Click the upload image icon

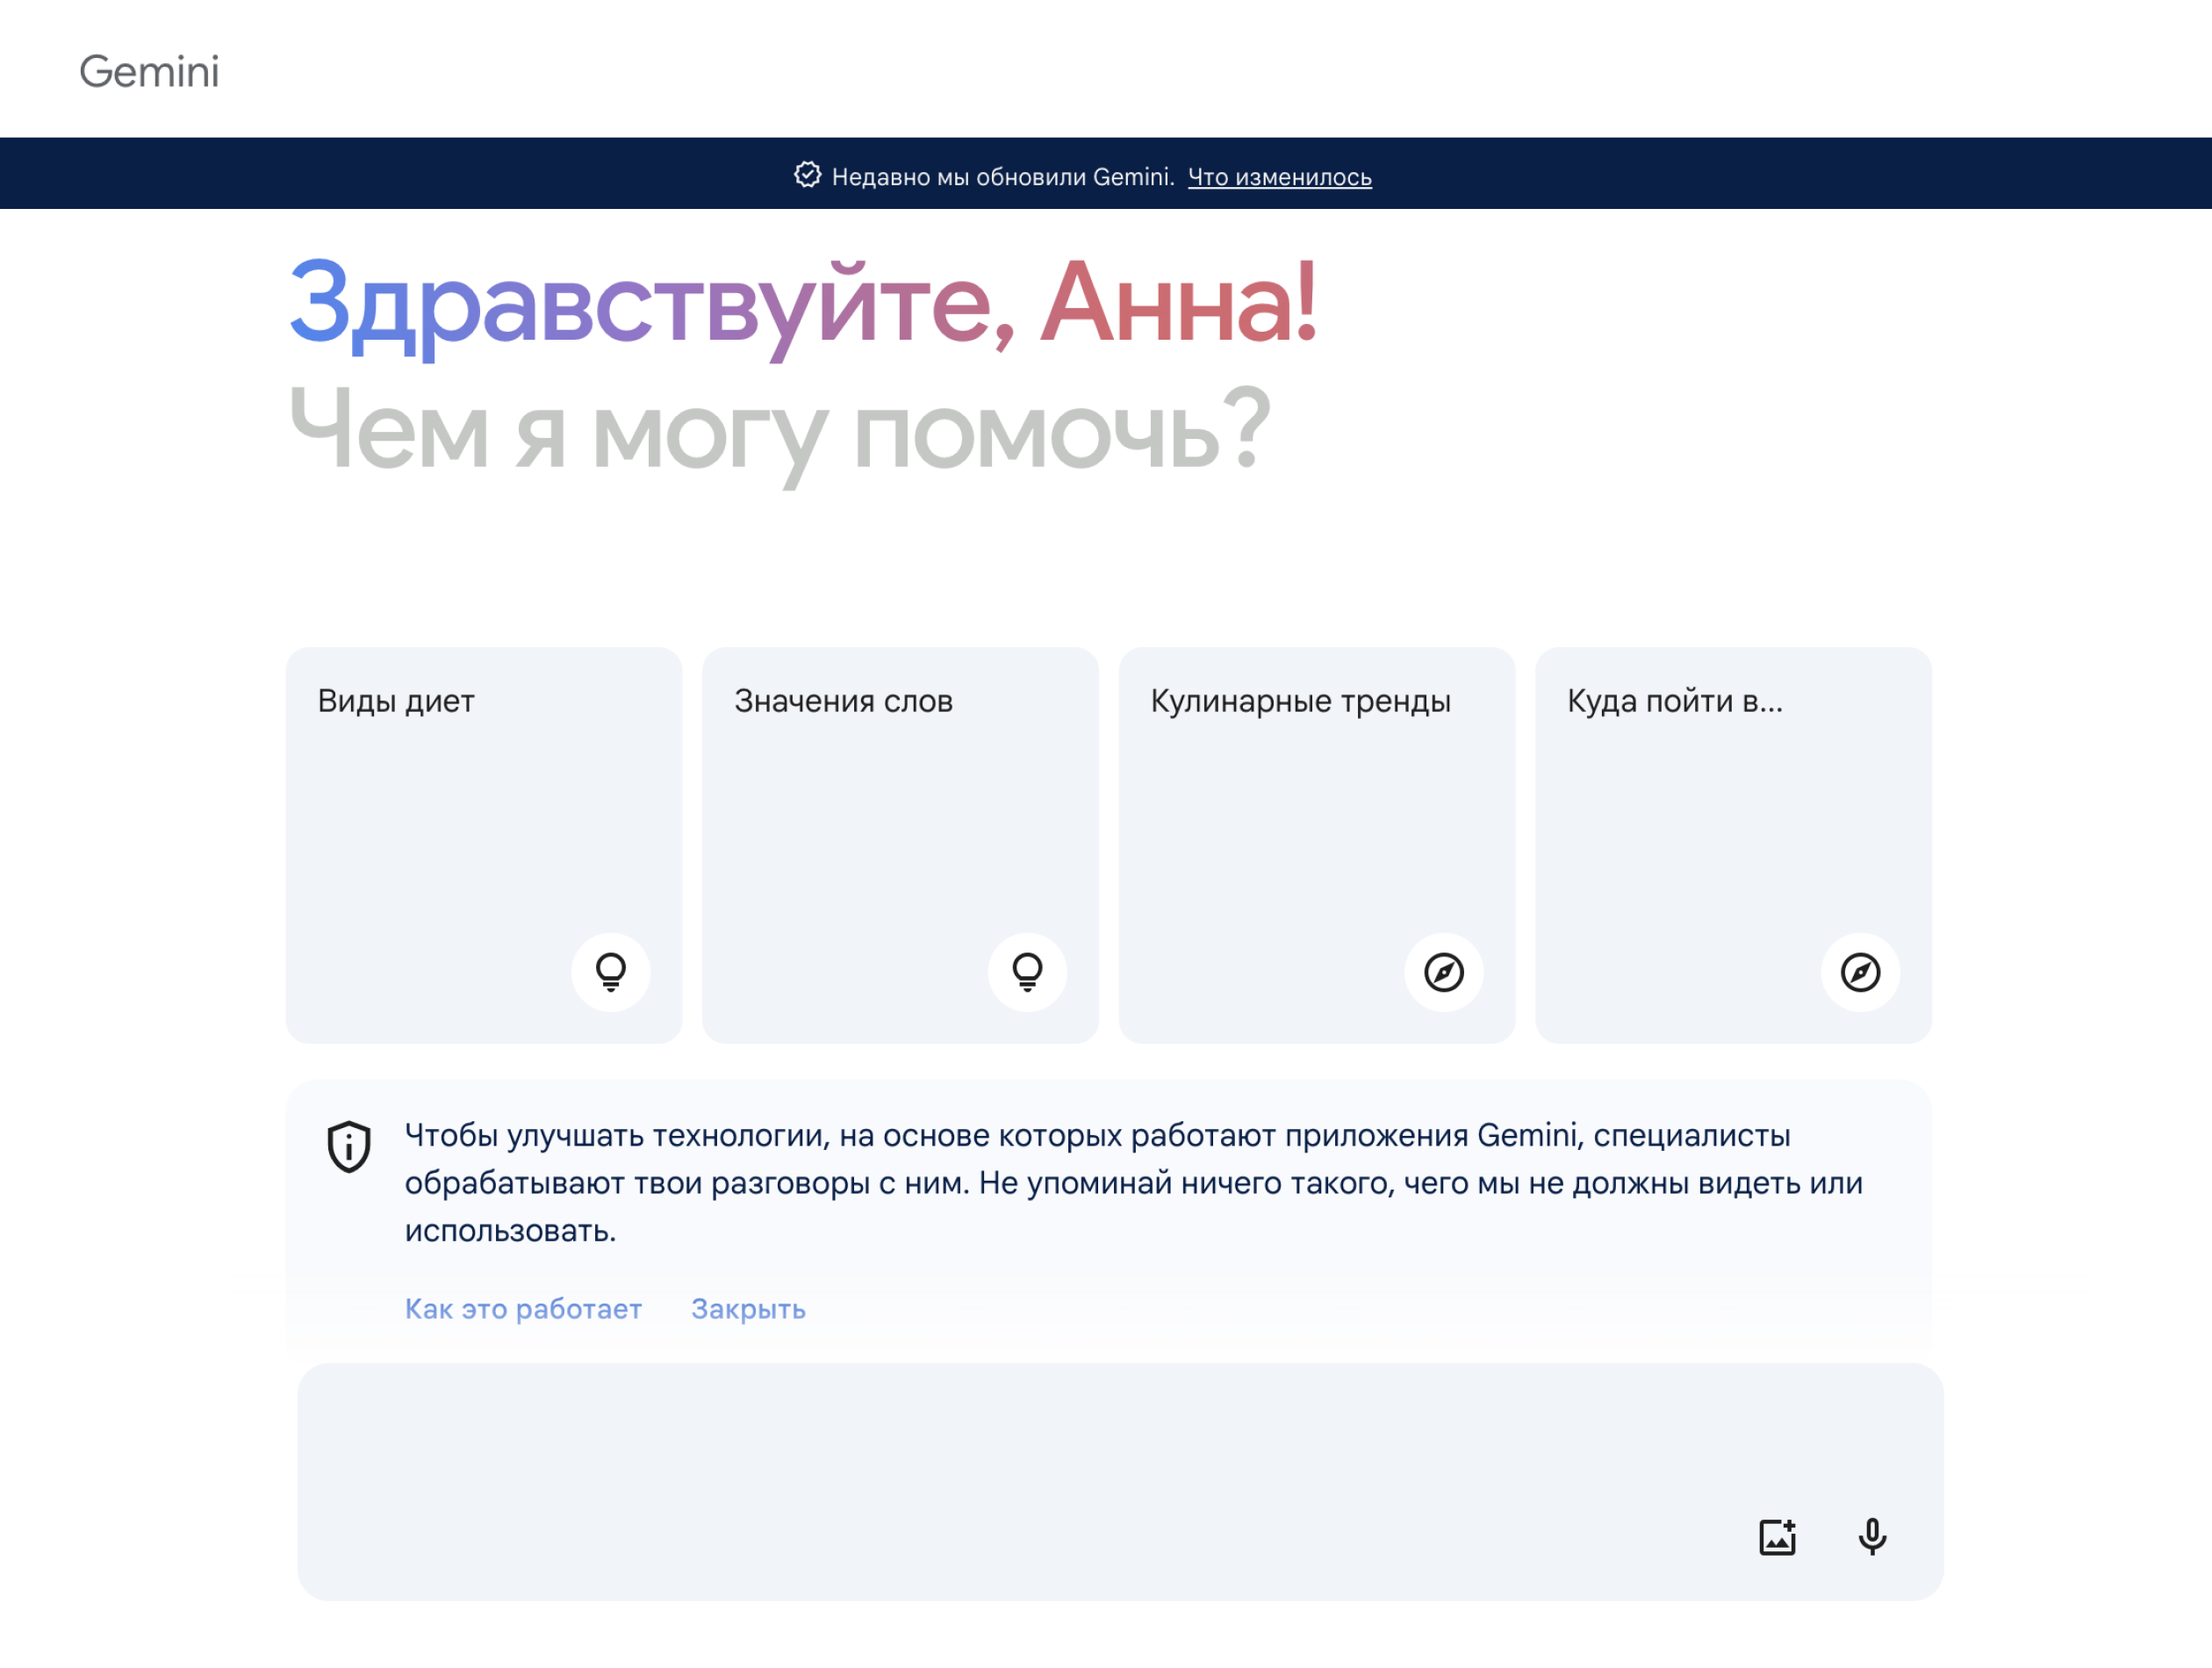[1777, 1536]
